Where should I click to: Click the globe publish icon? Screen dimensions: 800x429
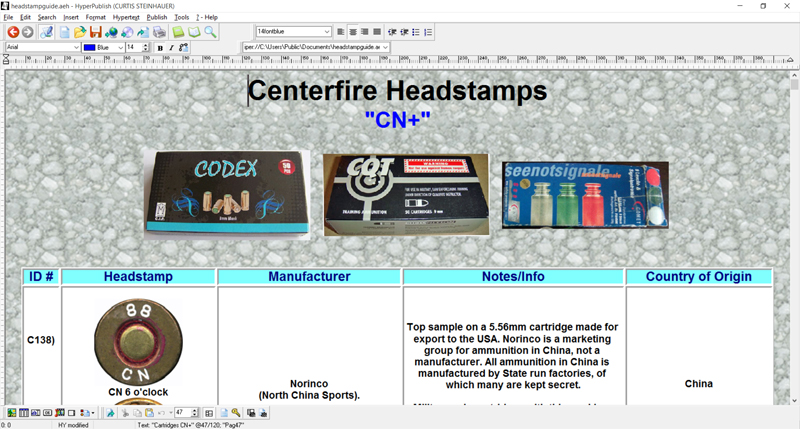(111, 32)
